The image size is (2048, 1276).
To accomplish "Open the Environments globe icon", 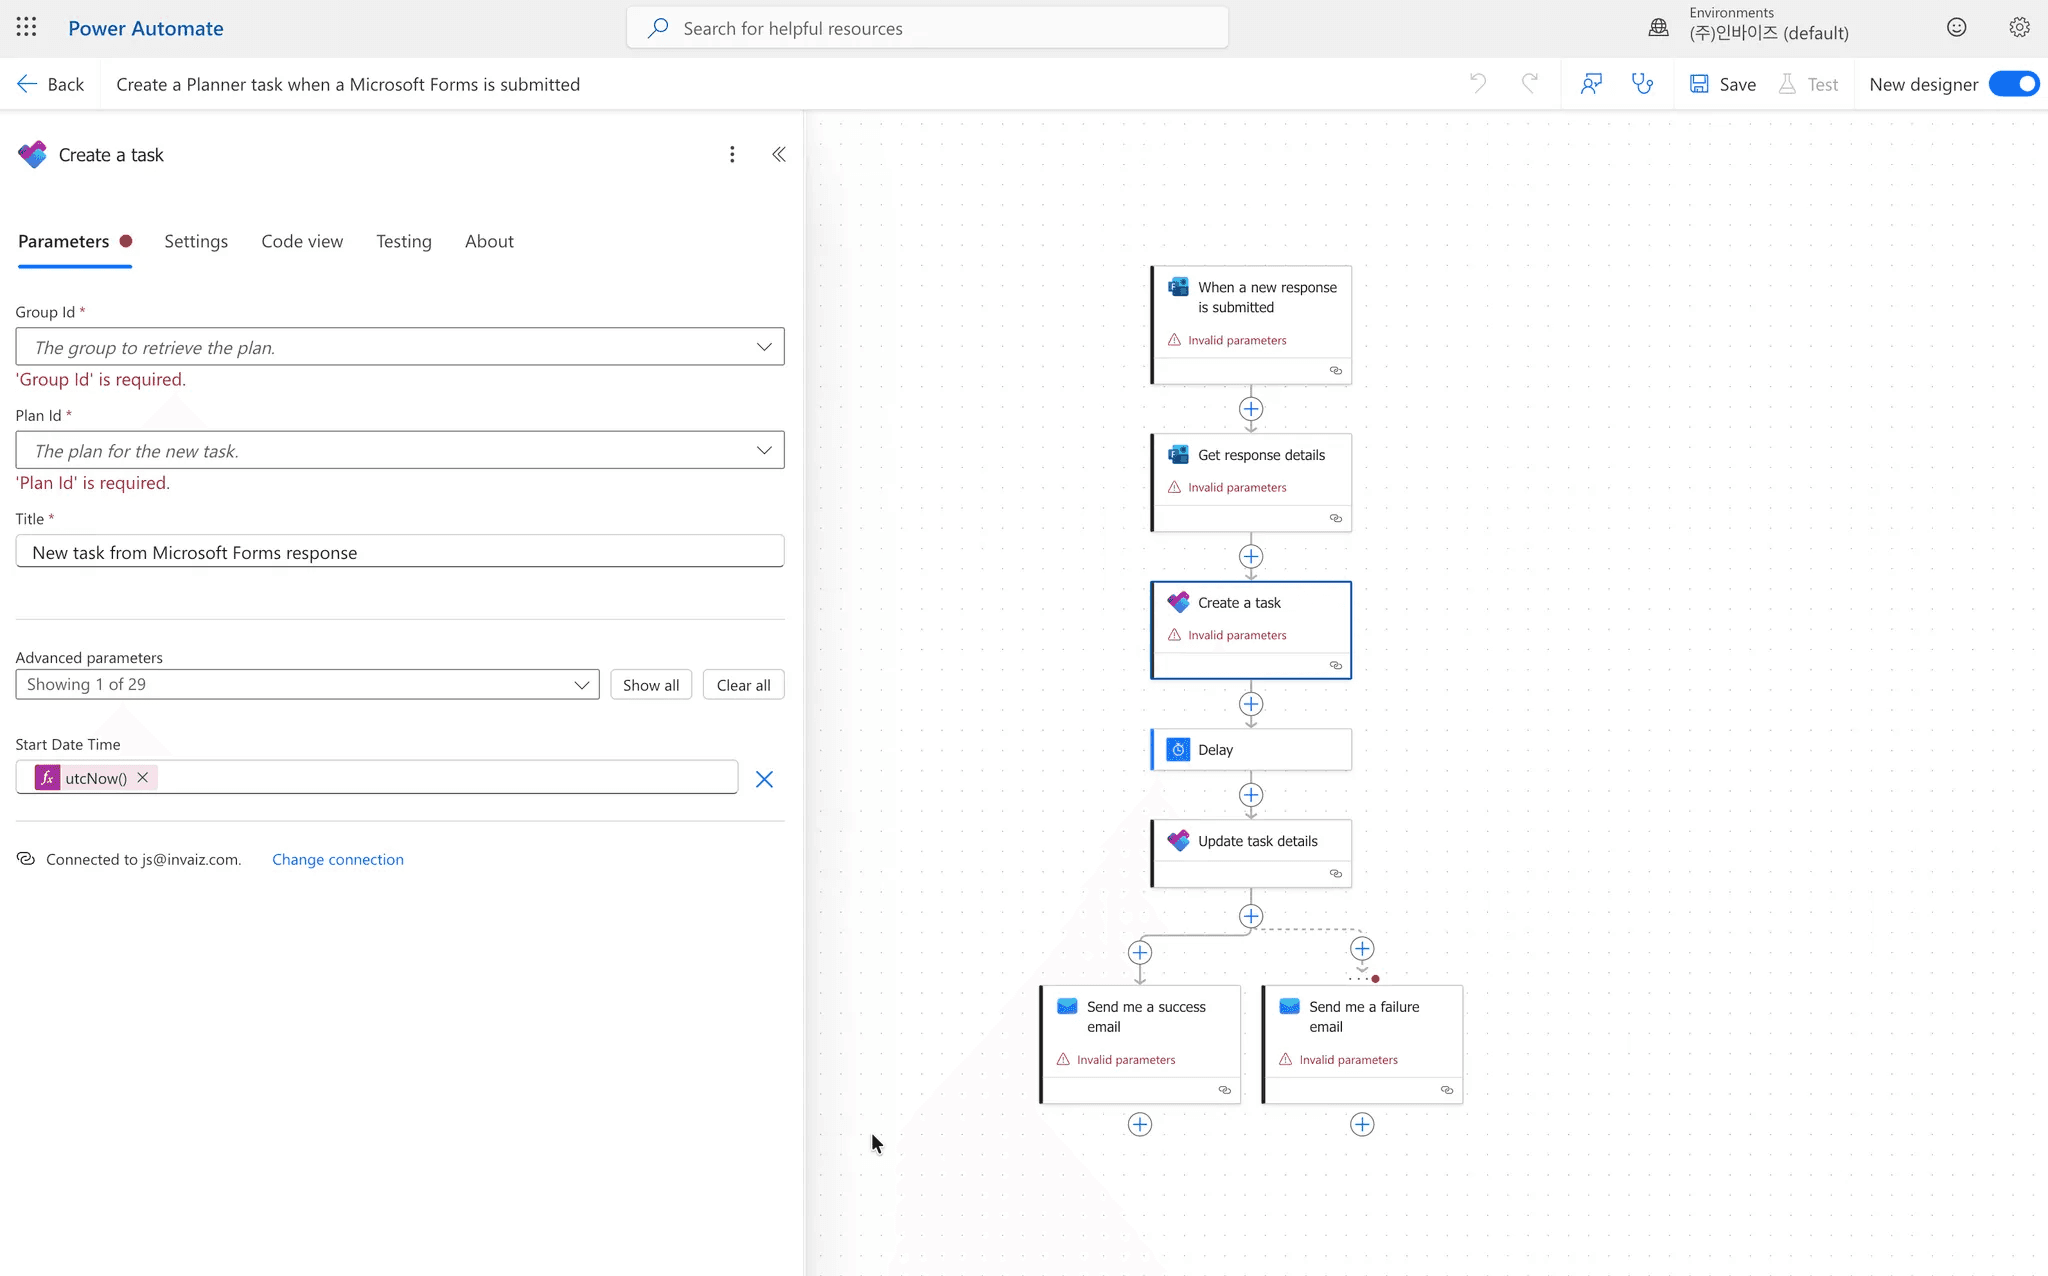I will (x=1658, y=28).
